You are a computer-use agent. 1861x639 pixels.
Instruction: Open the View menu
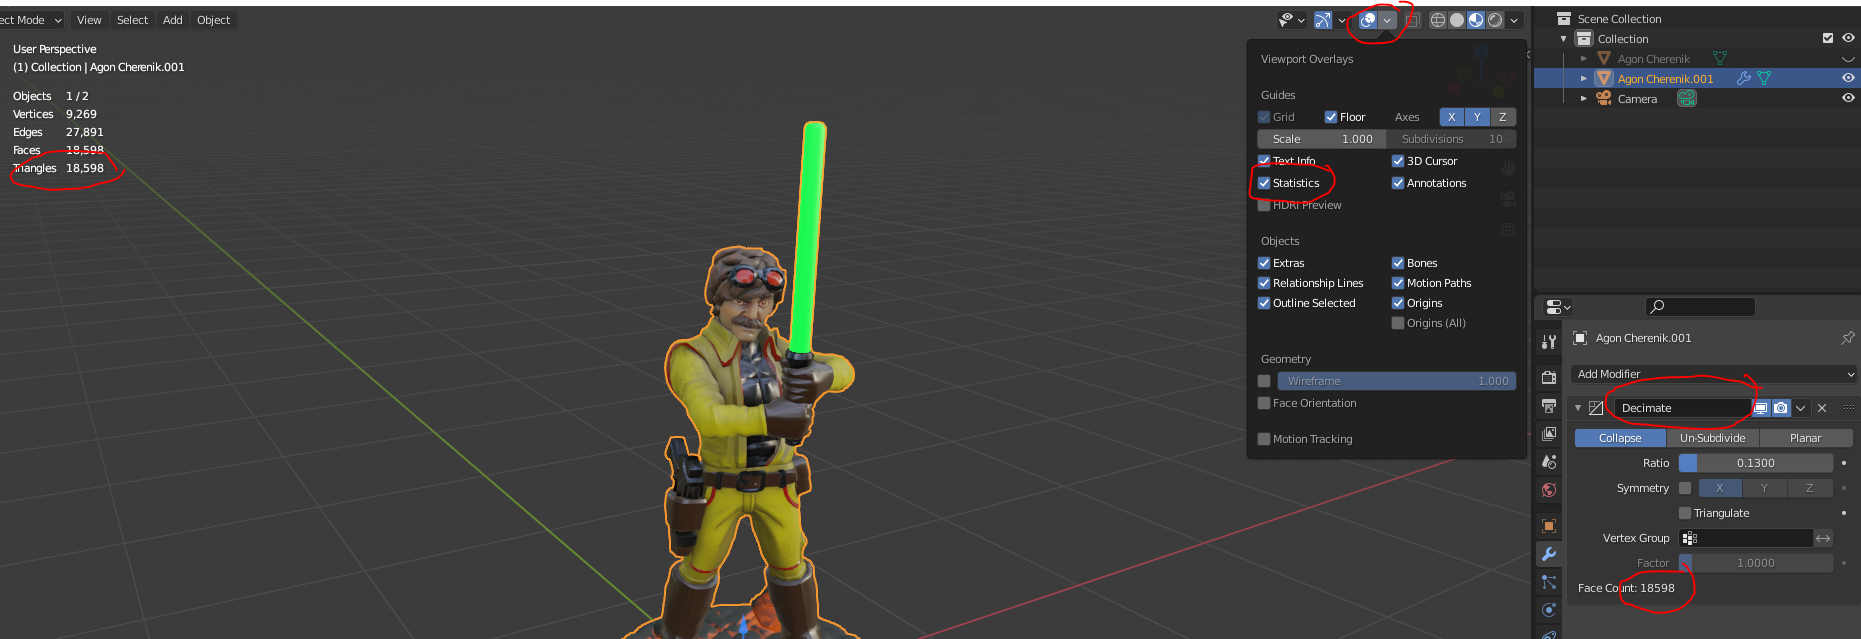(89, 20)
